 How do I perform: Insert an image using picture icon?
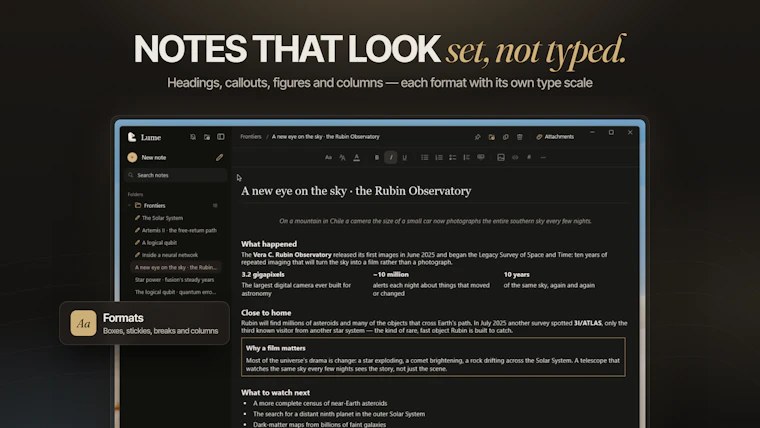click(x=501, y=157)
